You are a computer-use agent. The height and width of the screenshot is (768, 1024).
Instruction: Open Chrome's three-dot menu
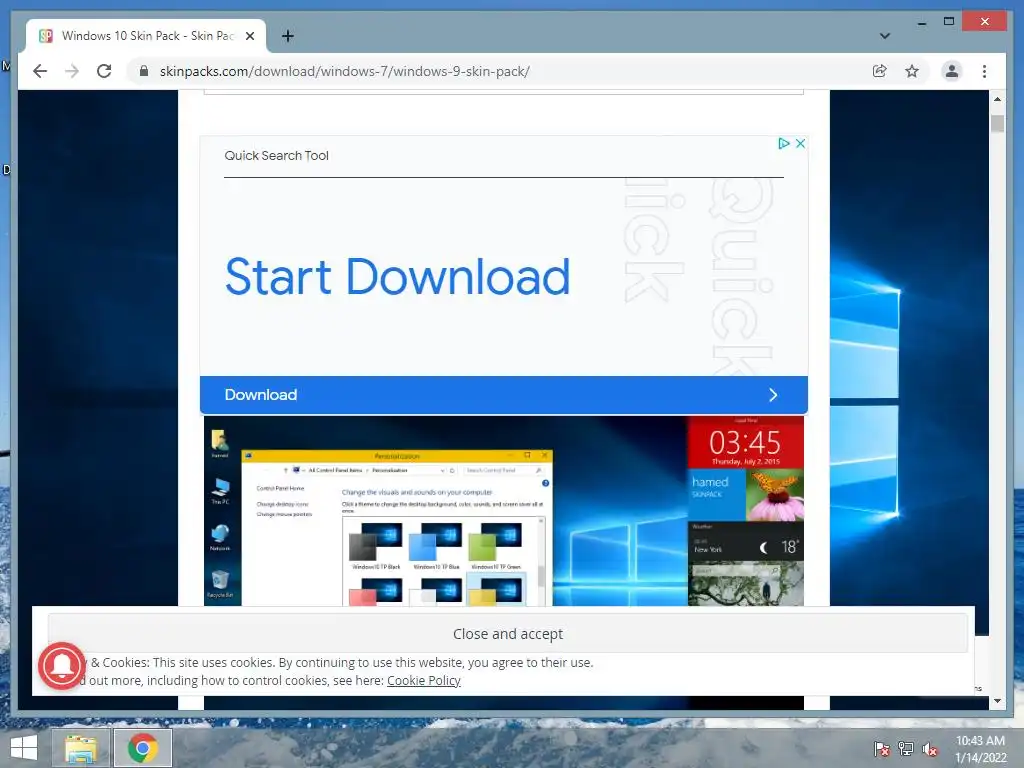pos(984,71)
